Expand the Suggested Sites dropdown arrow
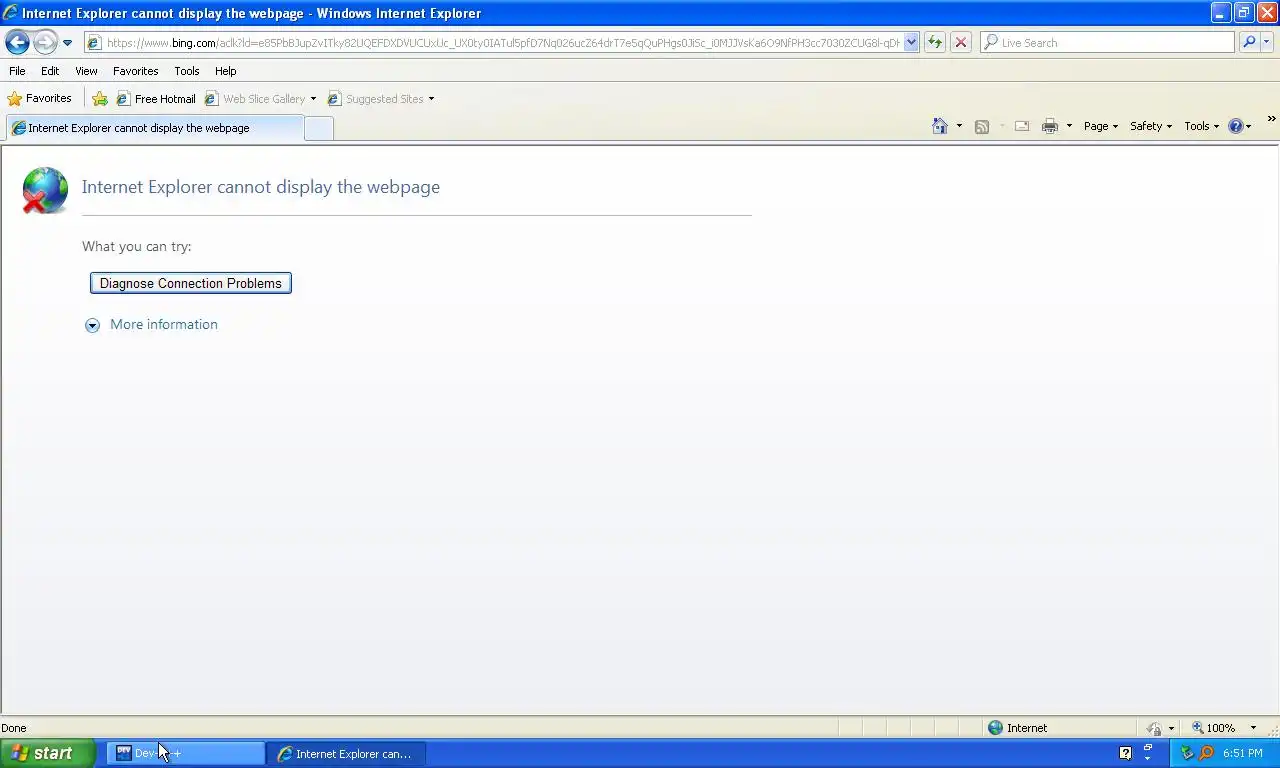Viewport: 1280px width, 768px height. click(431, 99)
